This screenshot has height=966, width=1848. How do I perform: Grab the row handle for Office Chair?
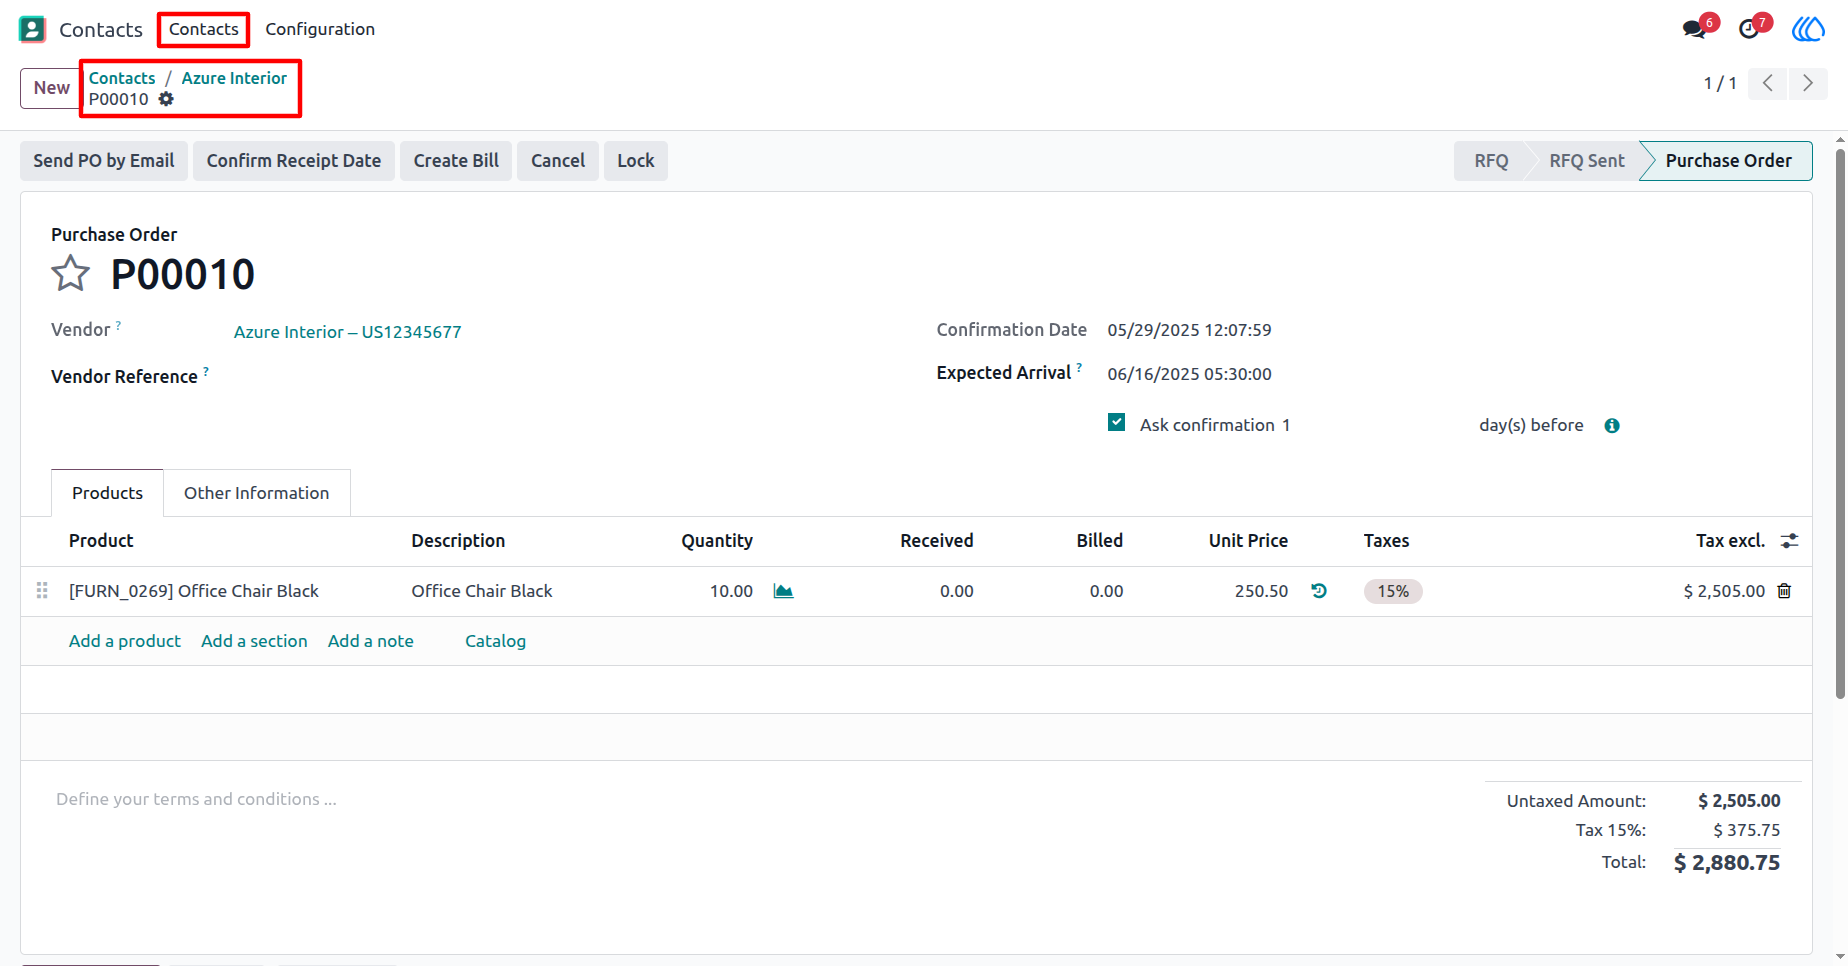[x=42, y=591]
